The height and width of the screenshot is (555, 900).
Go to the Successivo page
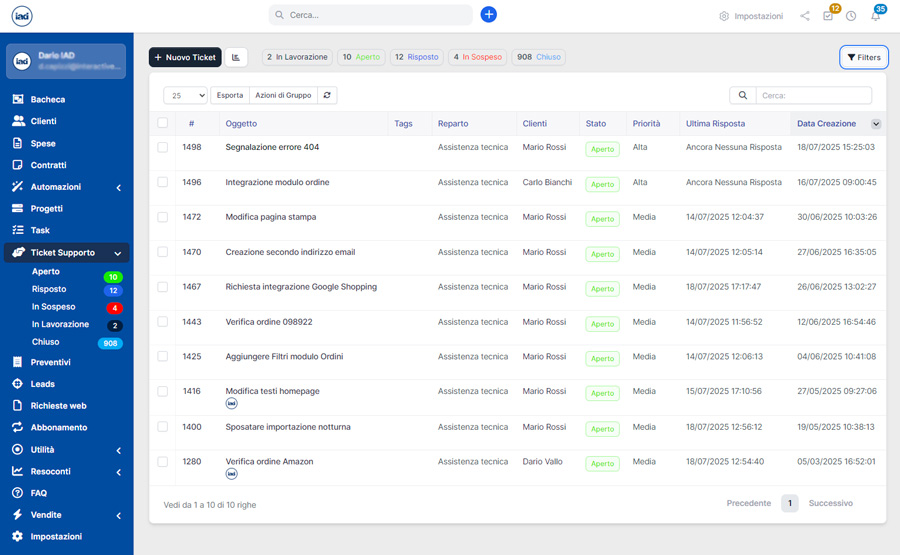pos(831,503)
